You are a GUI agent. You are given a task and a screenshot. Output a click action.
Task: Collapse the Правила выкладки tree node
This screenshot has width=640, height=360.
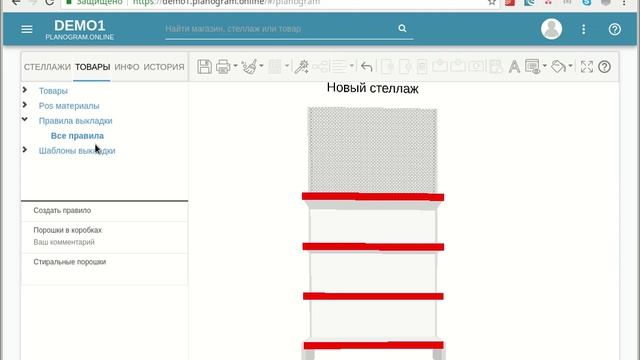pyautogui.click(x=25, y=120)
